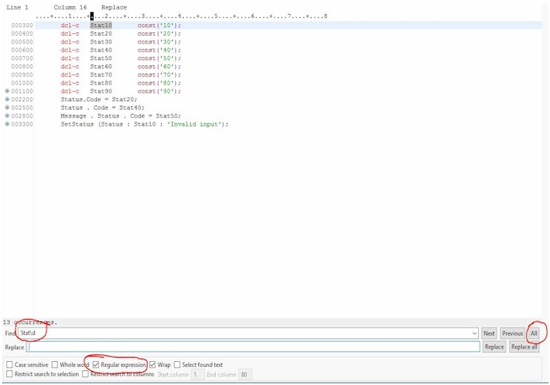Click the Next find button

coord(489,333)
